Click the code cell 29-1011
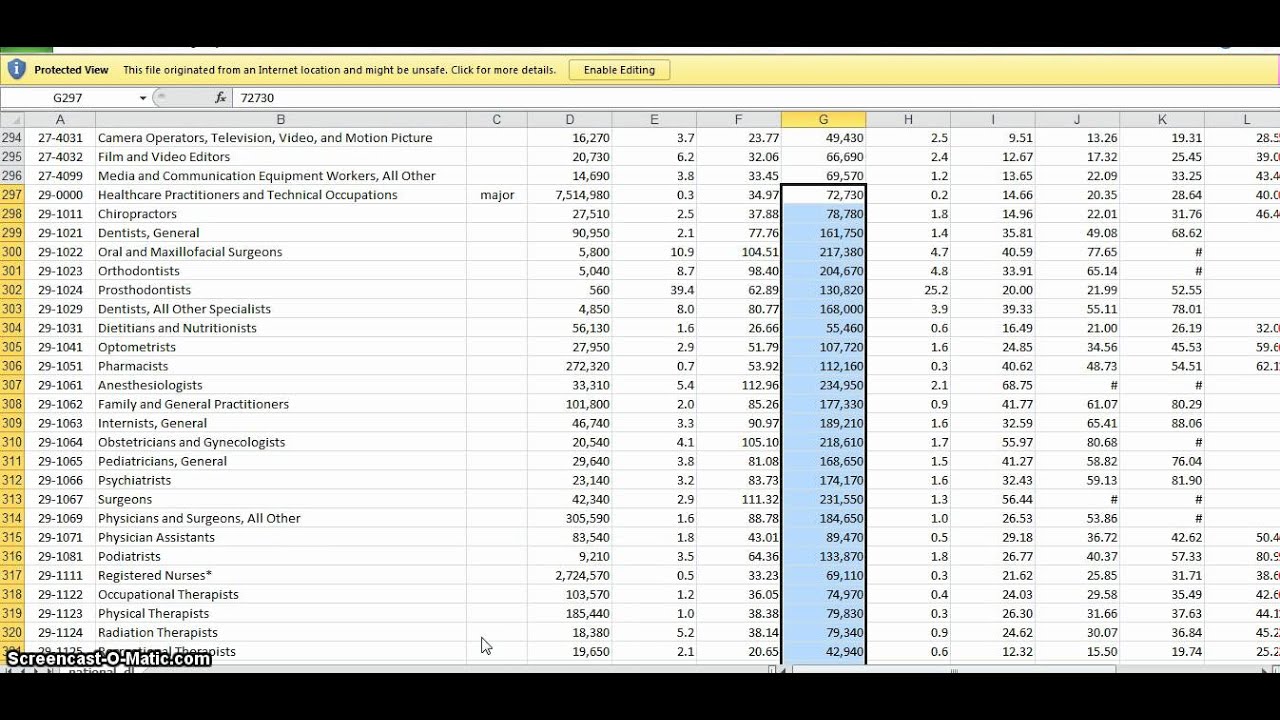Image resolution: width=1280 pixels, height=720 pixels. coord(60,214)
